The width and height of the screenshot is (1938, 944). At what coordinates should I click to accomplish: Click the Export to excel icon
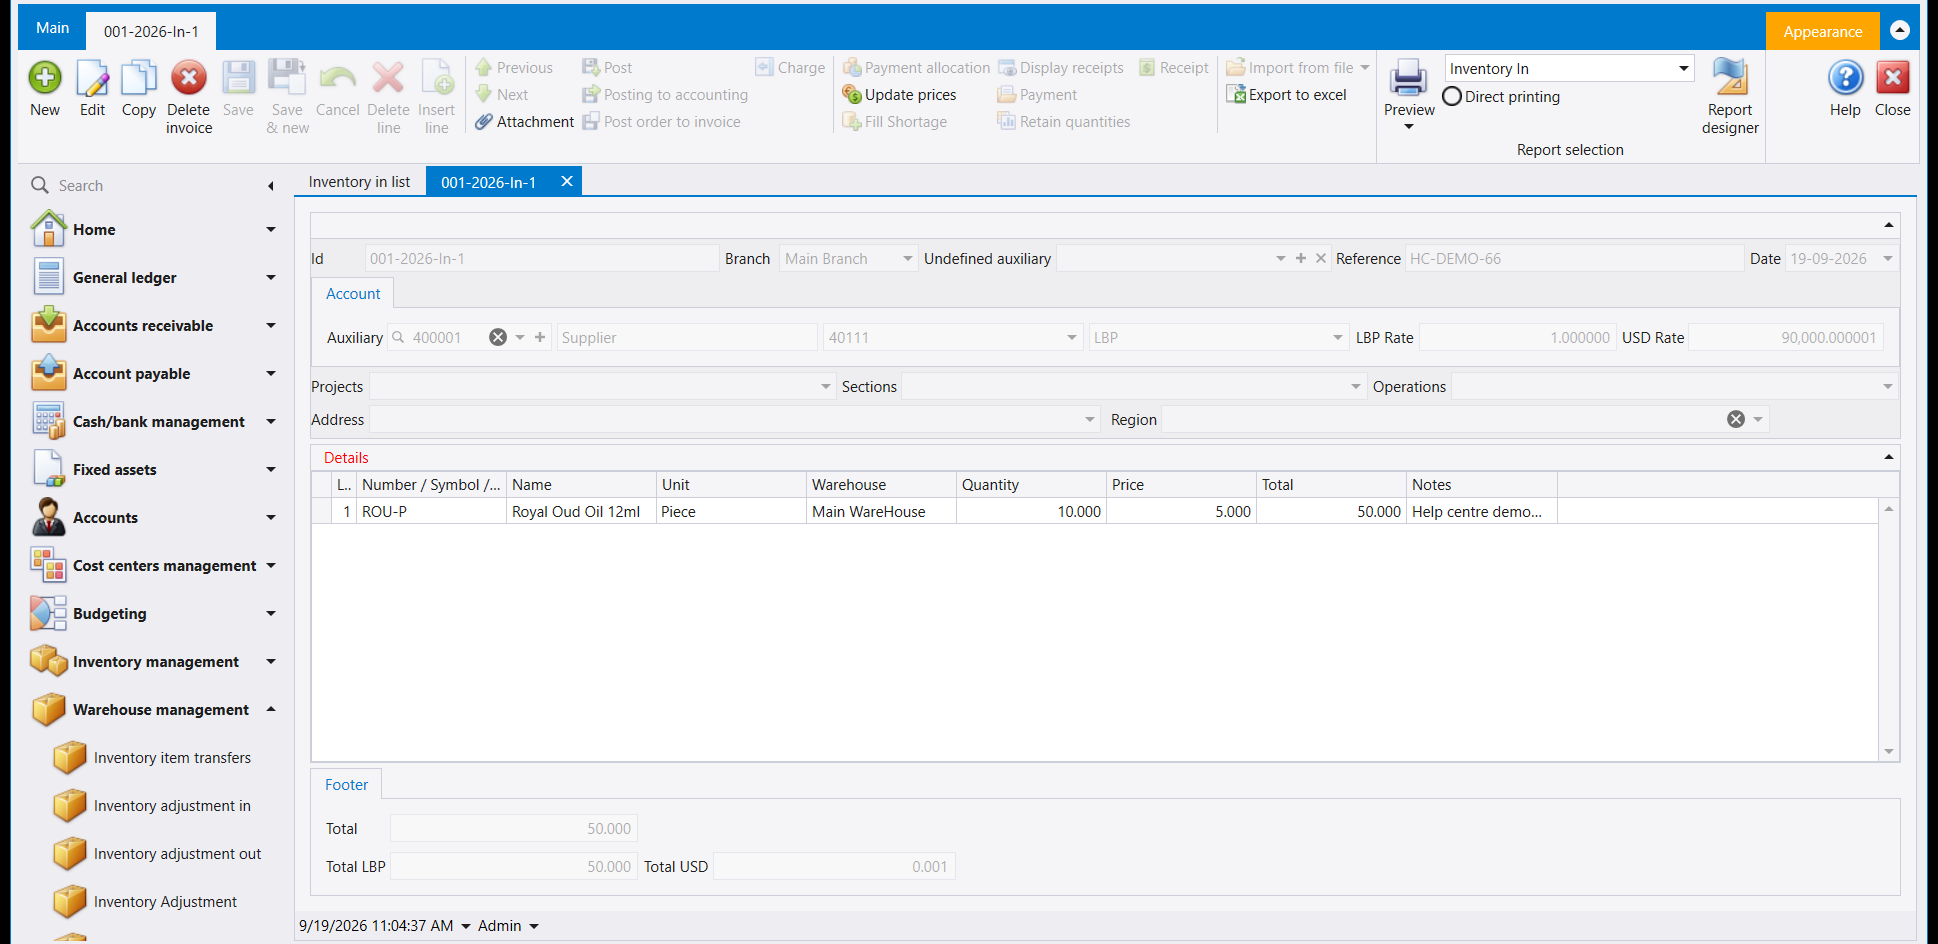click(1236, 95)
